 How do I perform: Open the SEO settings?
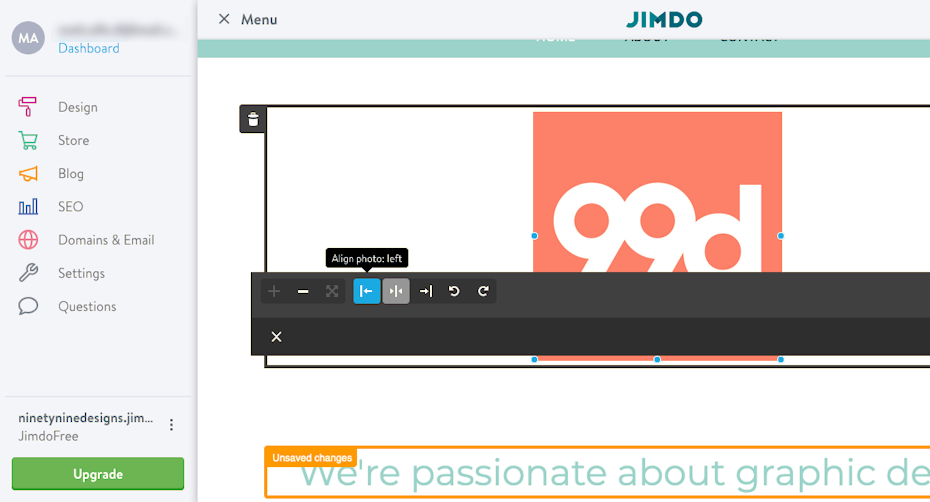70,207
